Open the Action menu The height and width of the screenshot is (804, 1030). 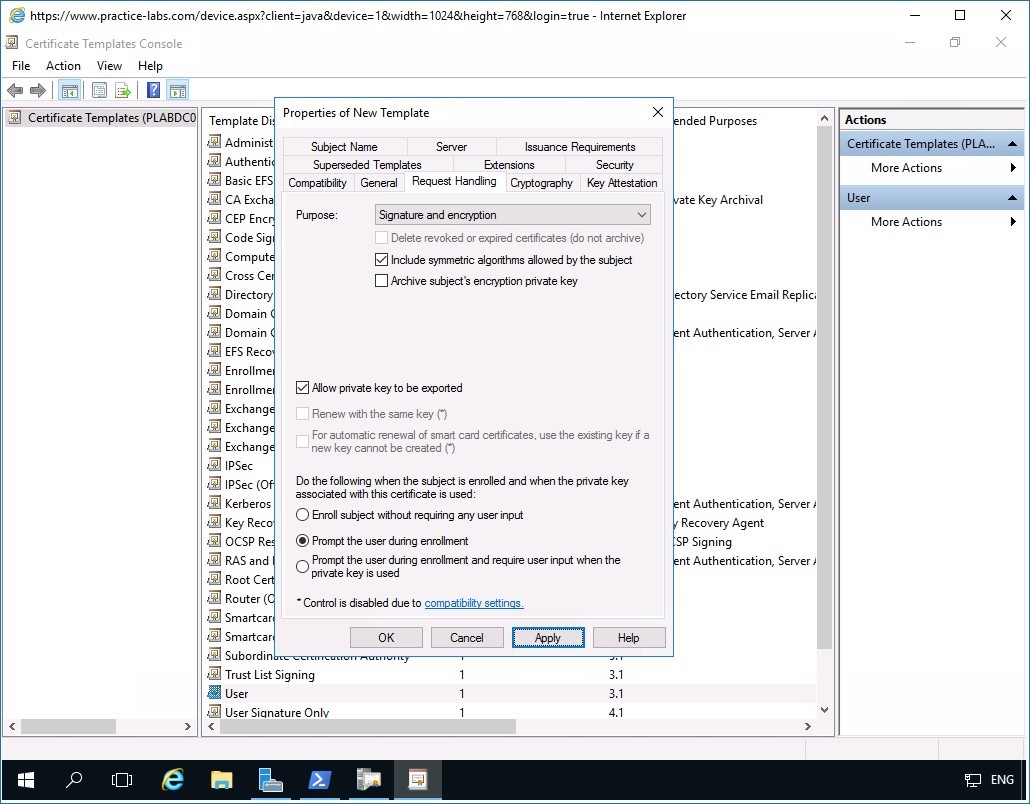coord(63,65)
